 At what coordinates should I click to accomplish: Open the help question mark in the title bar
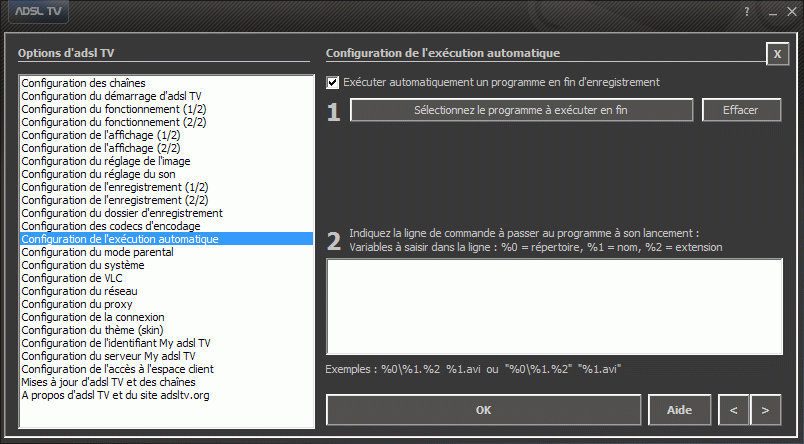pos(747,11)
